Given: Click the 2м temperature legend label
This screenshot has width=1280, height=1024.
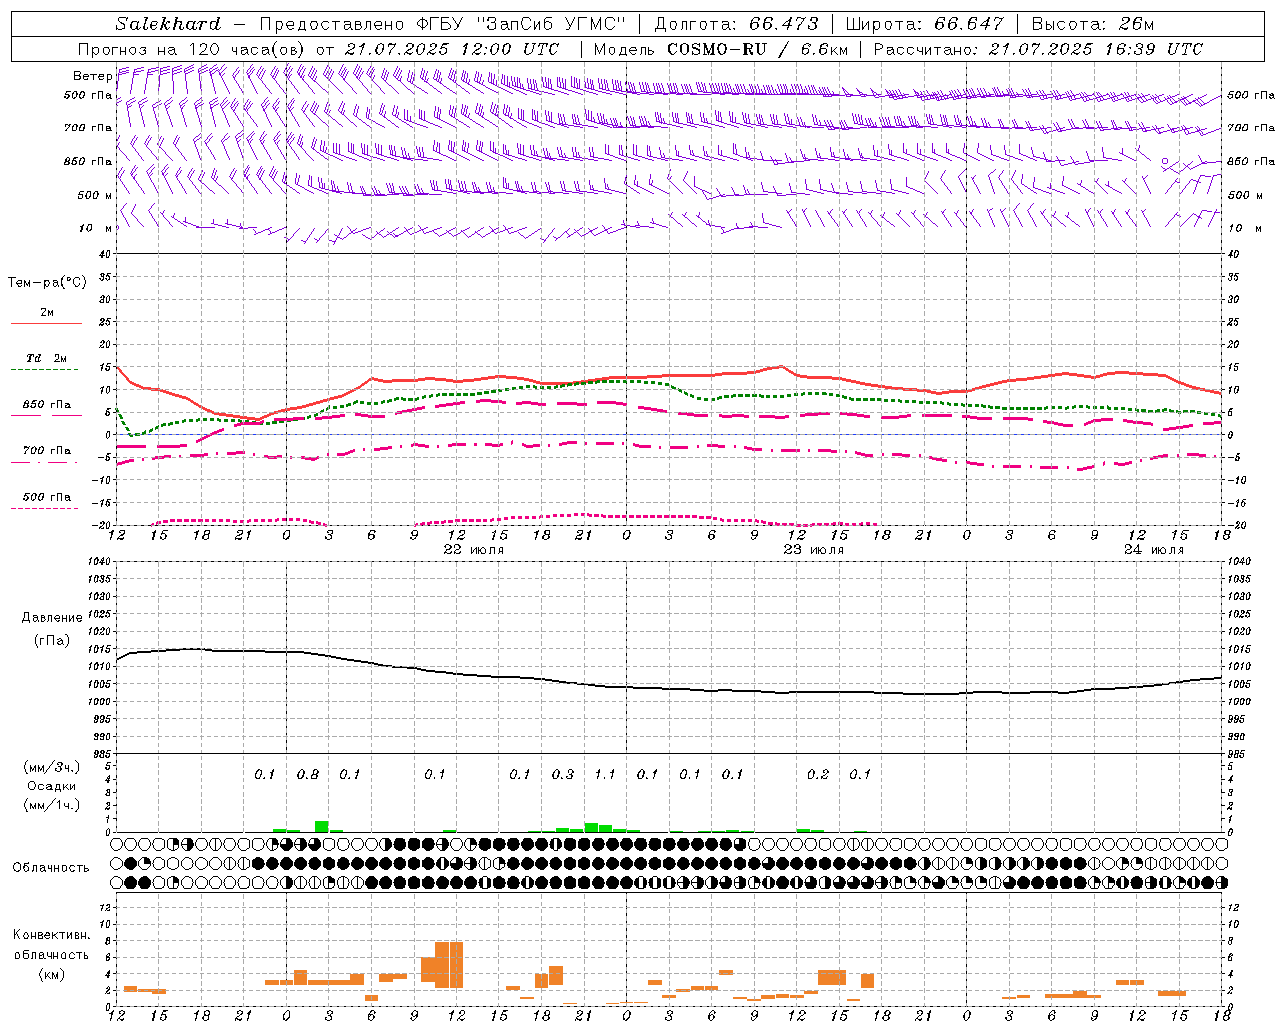Looking at the screenshot, I should point(47,312).
